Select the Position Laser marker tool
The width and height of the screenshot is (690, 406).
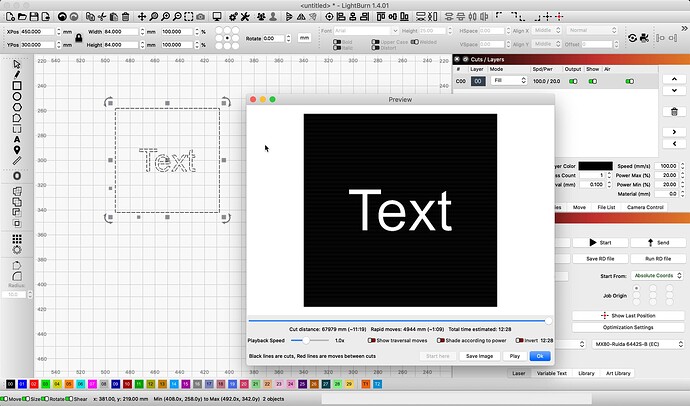[17, 150]
